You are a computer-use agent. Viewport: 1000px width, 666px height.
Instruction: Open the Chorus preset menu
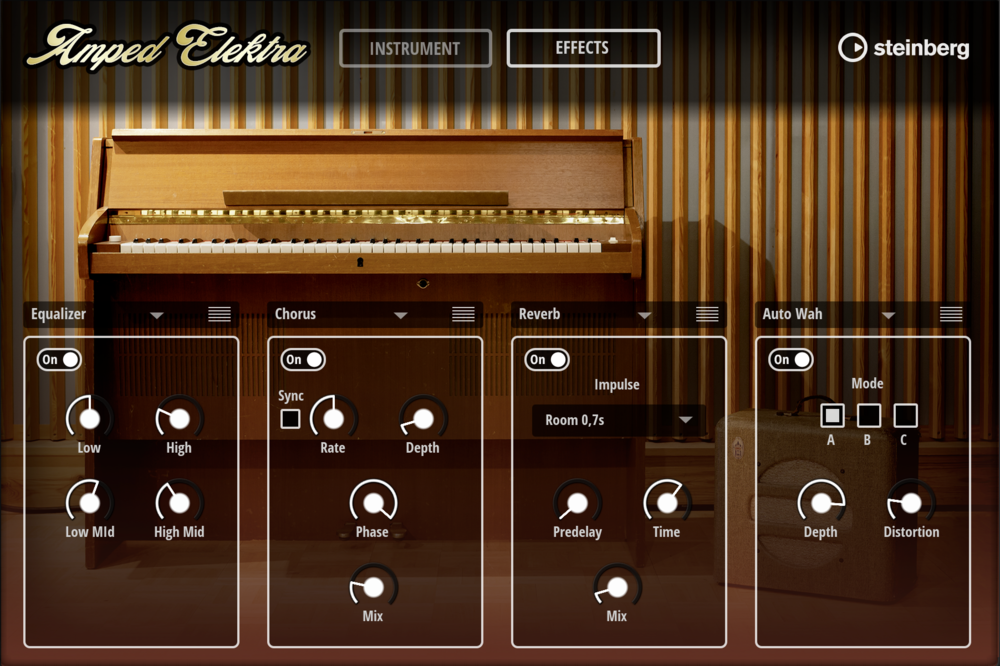point(463,313)
